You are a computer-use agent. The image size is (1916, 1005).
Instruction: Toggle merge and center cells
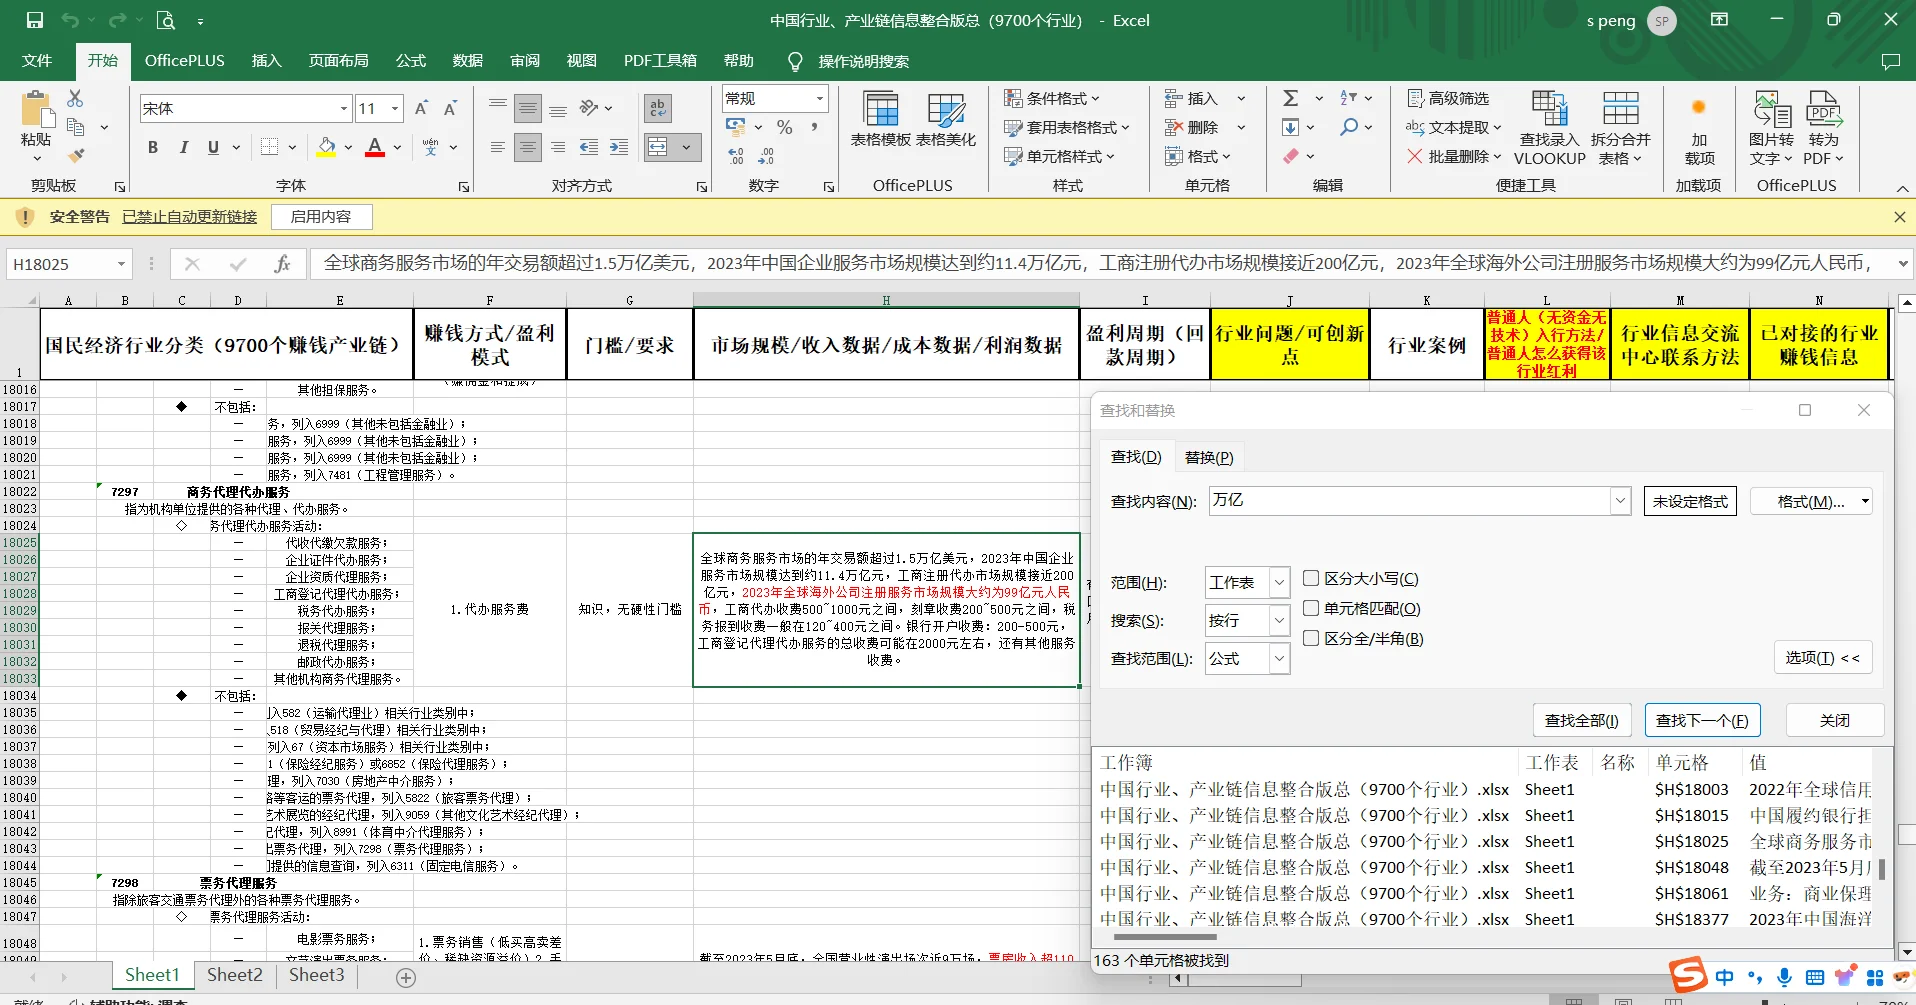(x=658, y=147)
